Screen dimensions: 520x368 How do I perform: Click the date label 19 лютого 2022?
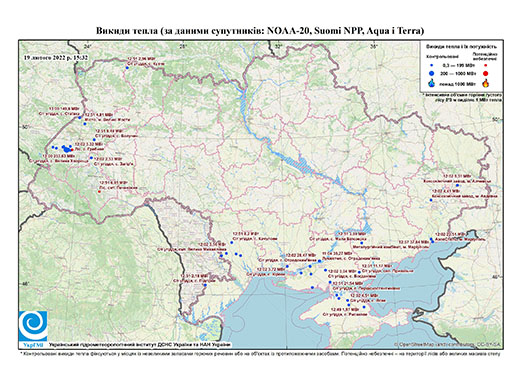point(56,57)
